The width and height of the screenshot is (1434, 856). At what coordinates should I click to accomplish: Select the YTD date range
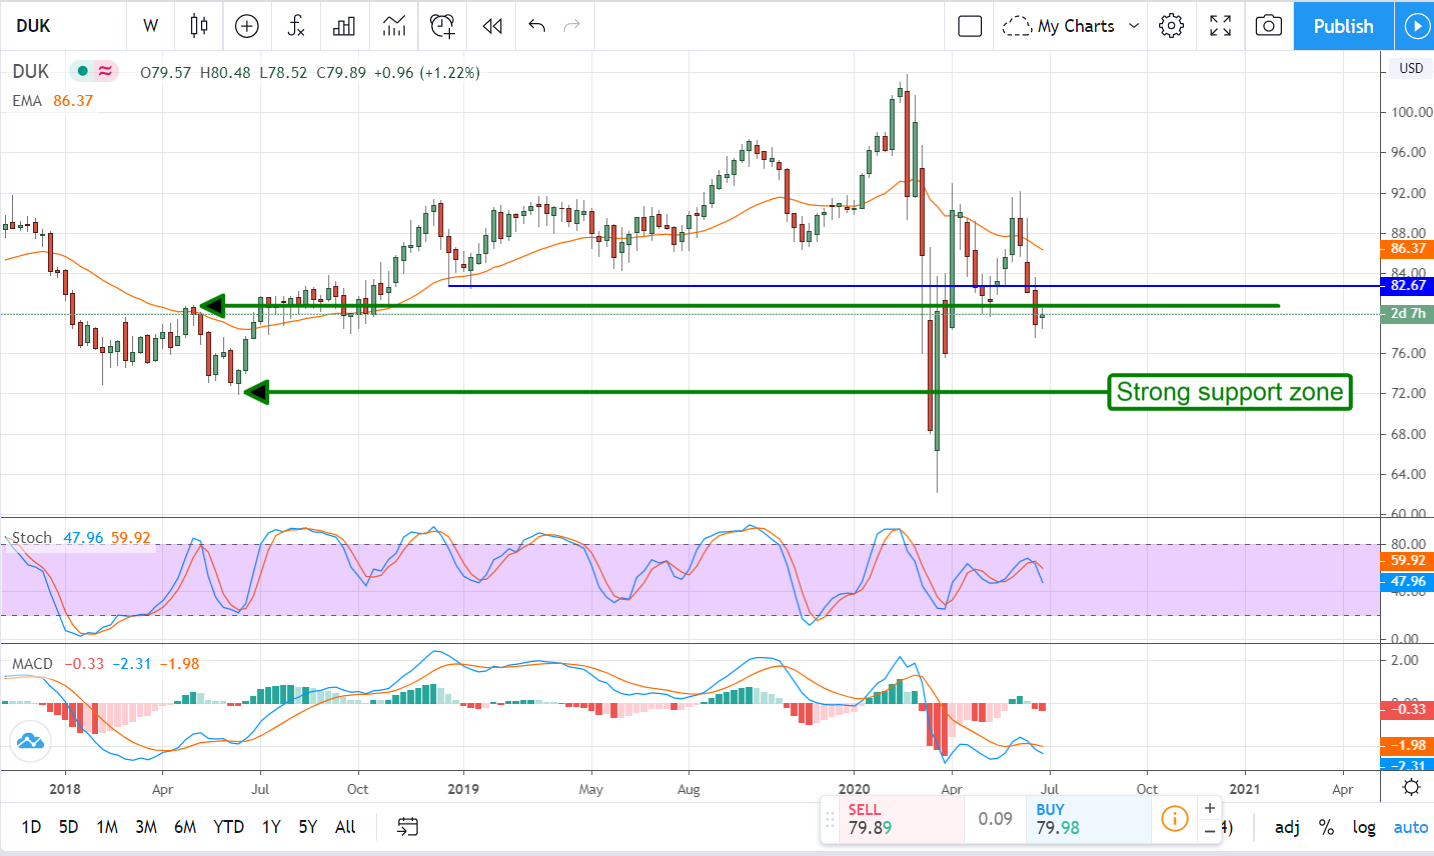[229, 827]
